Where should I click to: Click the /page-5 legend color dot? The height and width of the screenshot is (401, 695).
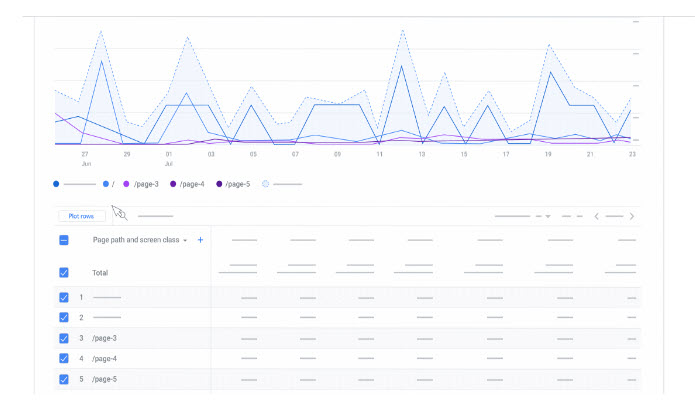[219, 184]
